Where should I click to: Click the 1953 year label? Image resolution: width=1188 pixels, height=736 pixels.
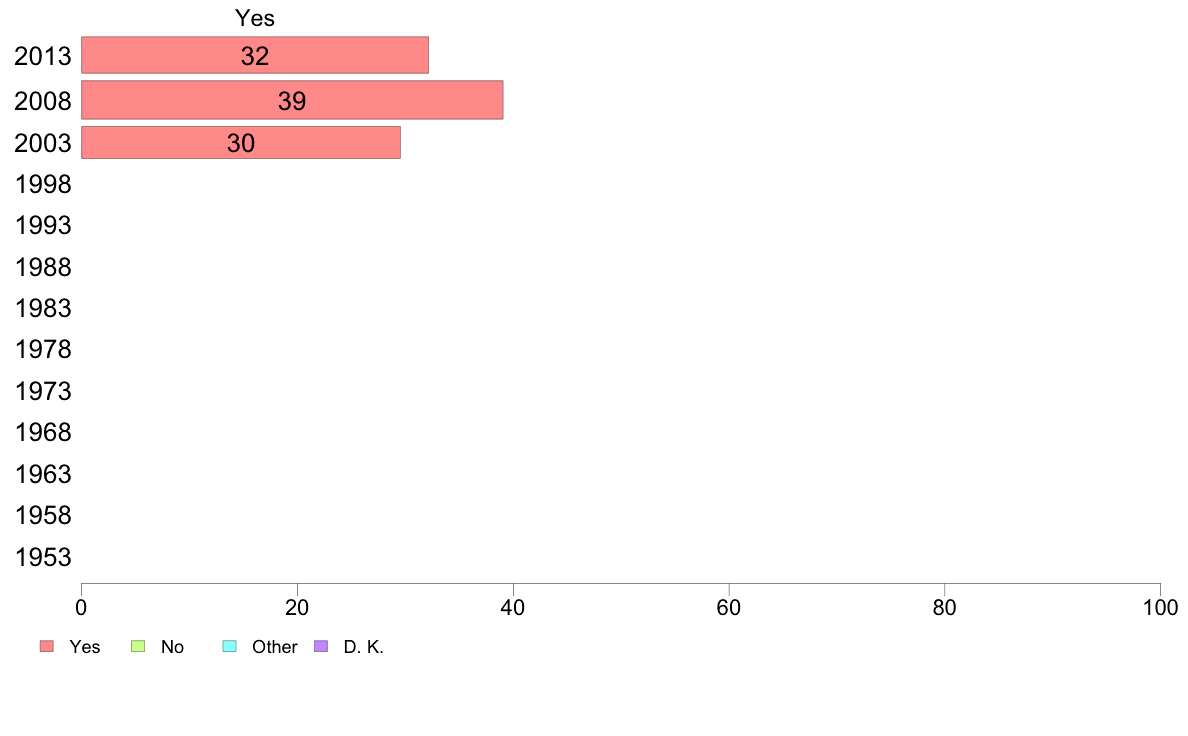coord(43,557)
